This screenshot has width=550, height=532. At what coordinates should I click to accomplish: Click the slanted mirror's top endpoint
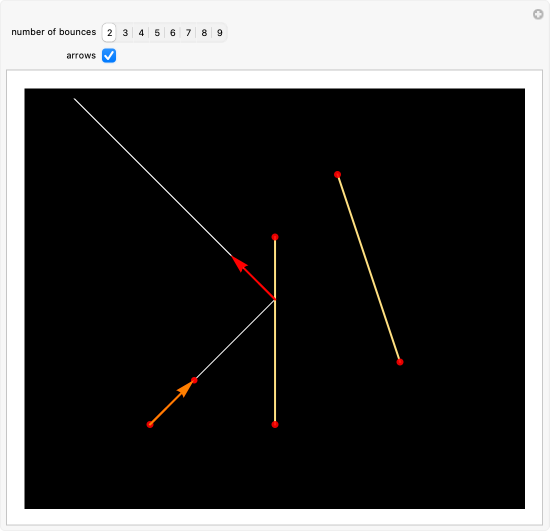tap(337, 174)
